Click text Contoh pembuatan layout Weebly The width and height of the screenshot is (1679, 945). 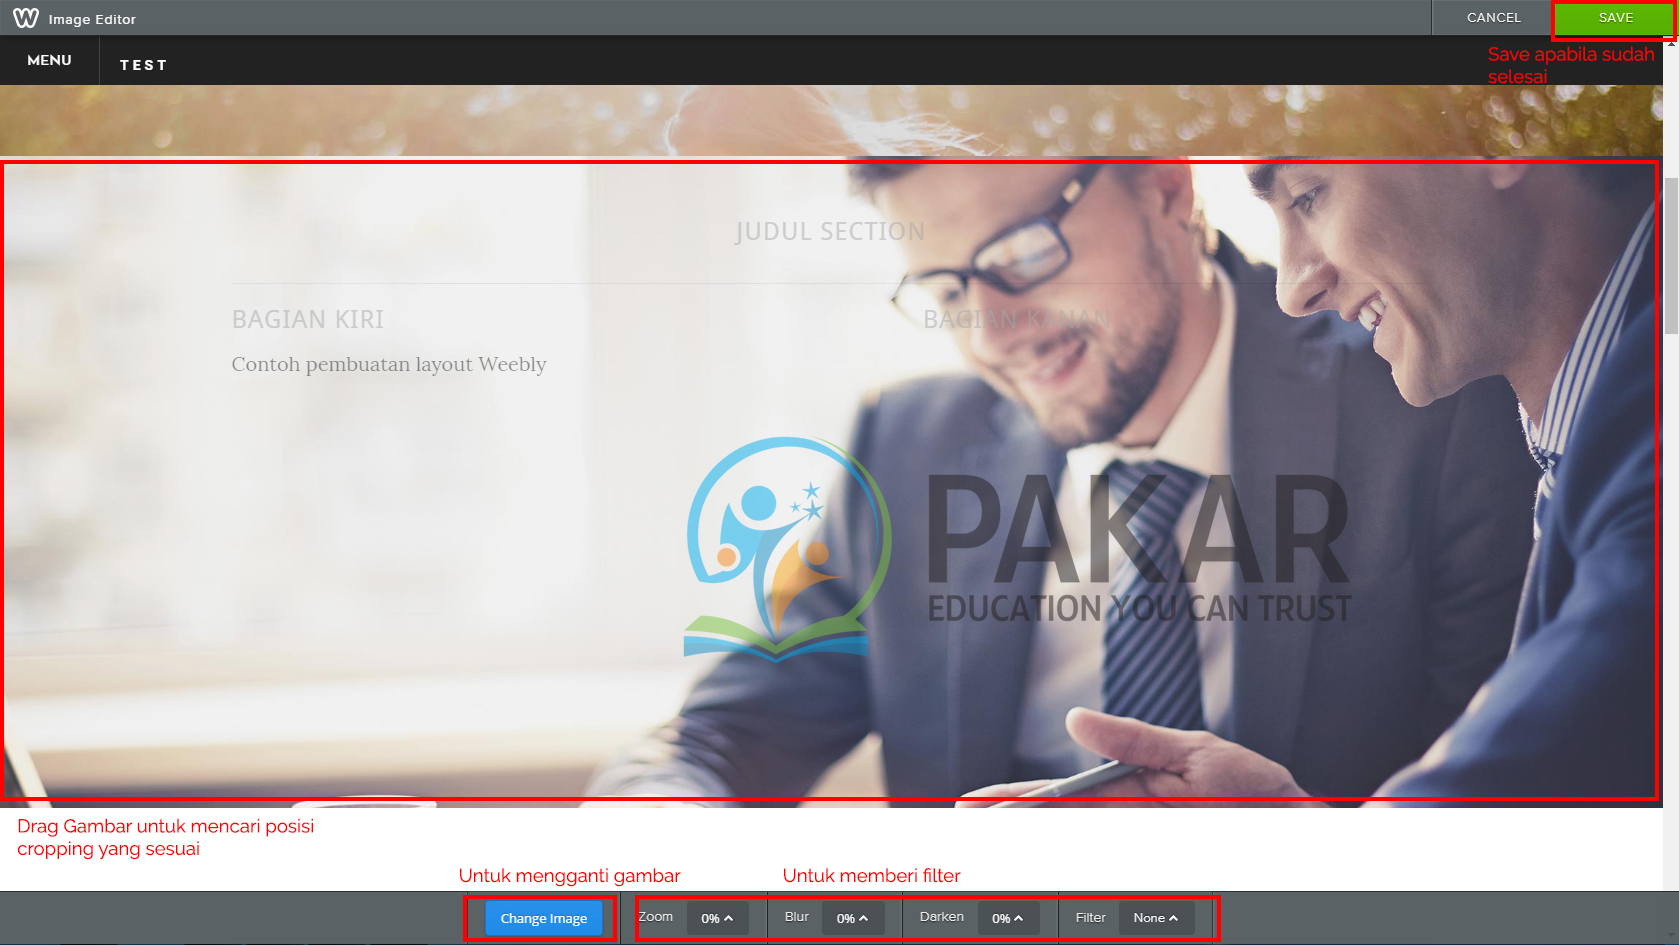(389, 364)
